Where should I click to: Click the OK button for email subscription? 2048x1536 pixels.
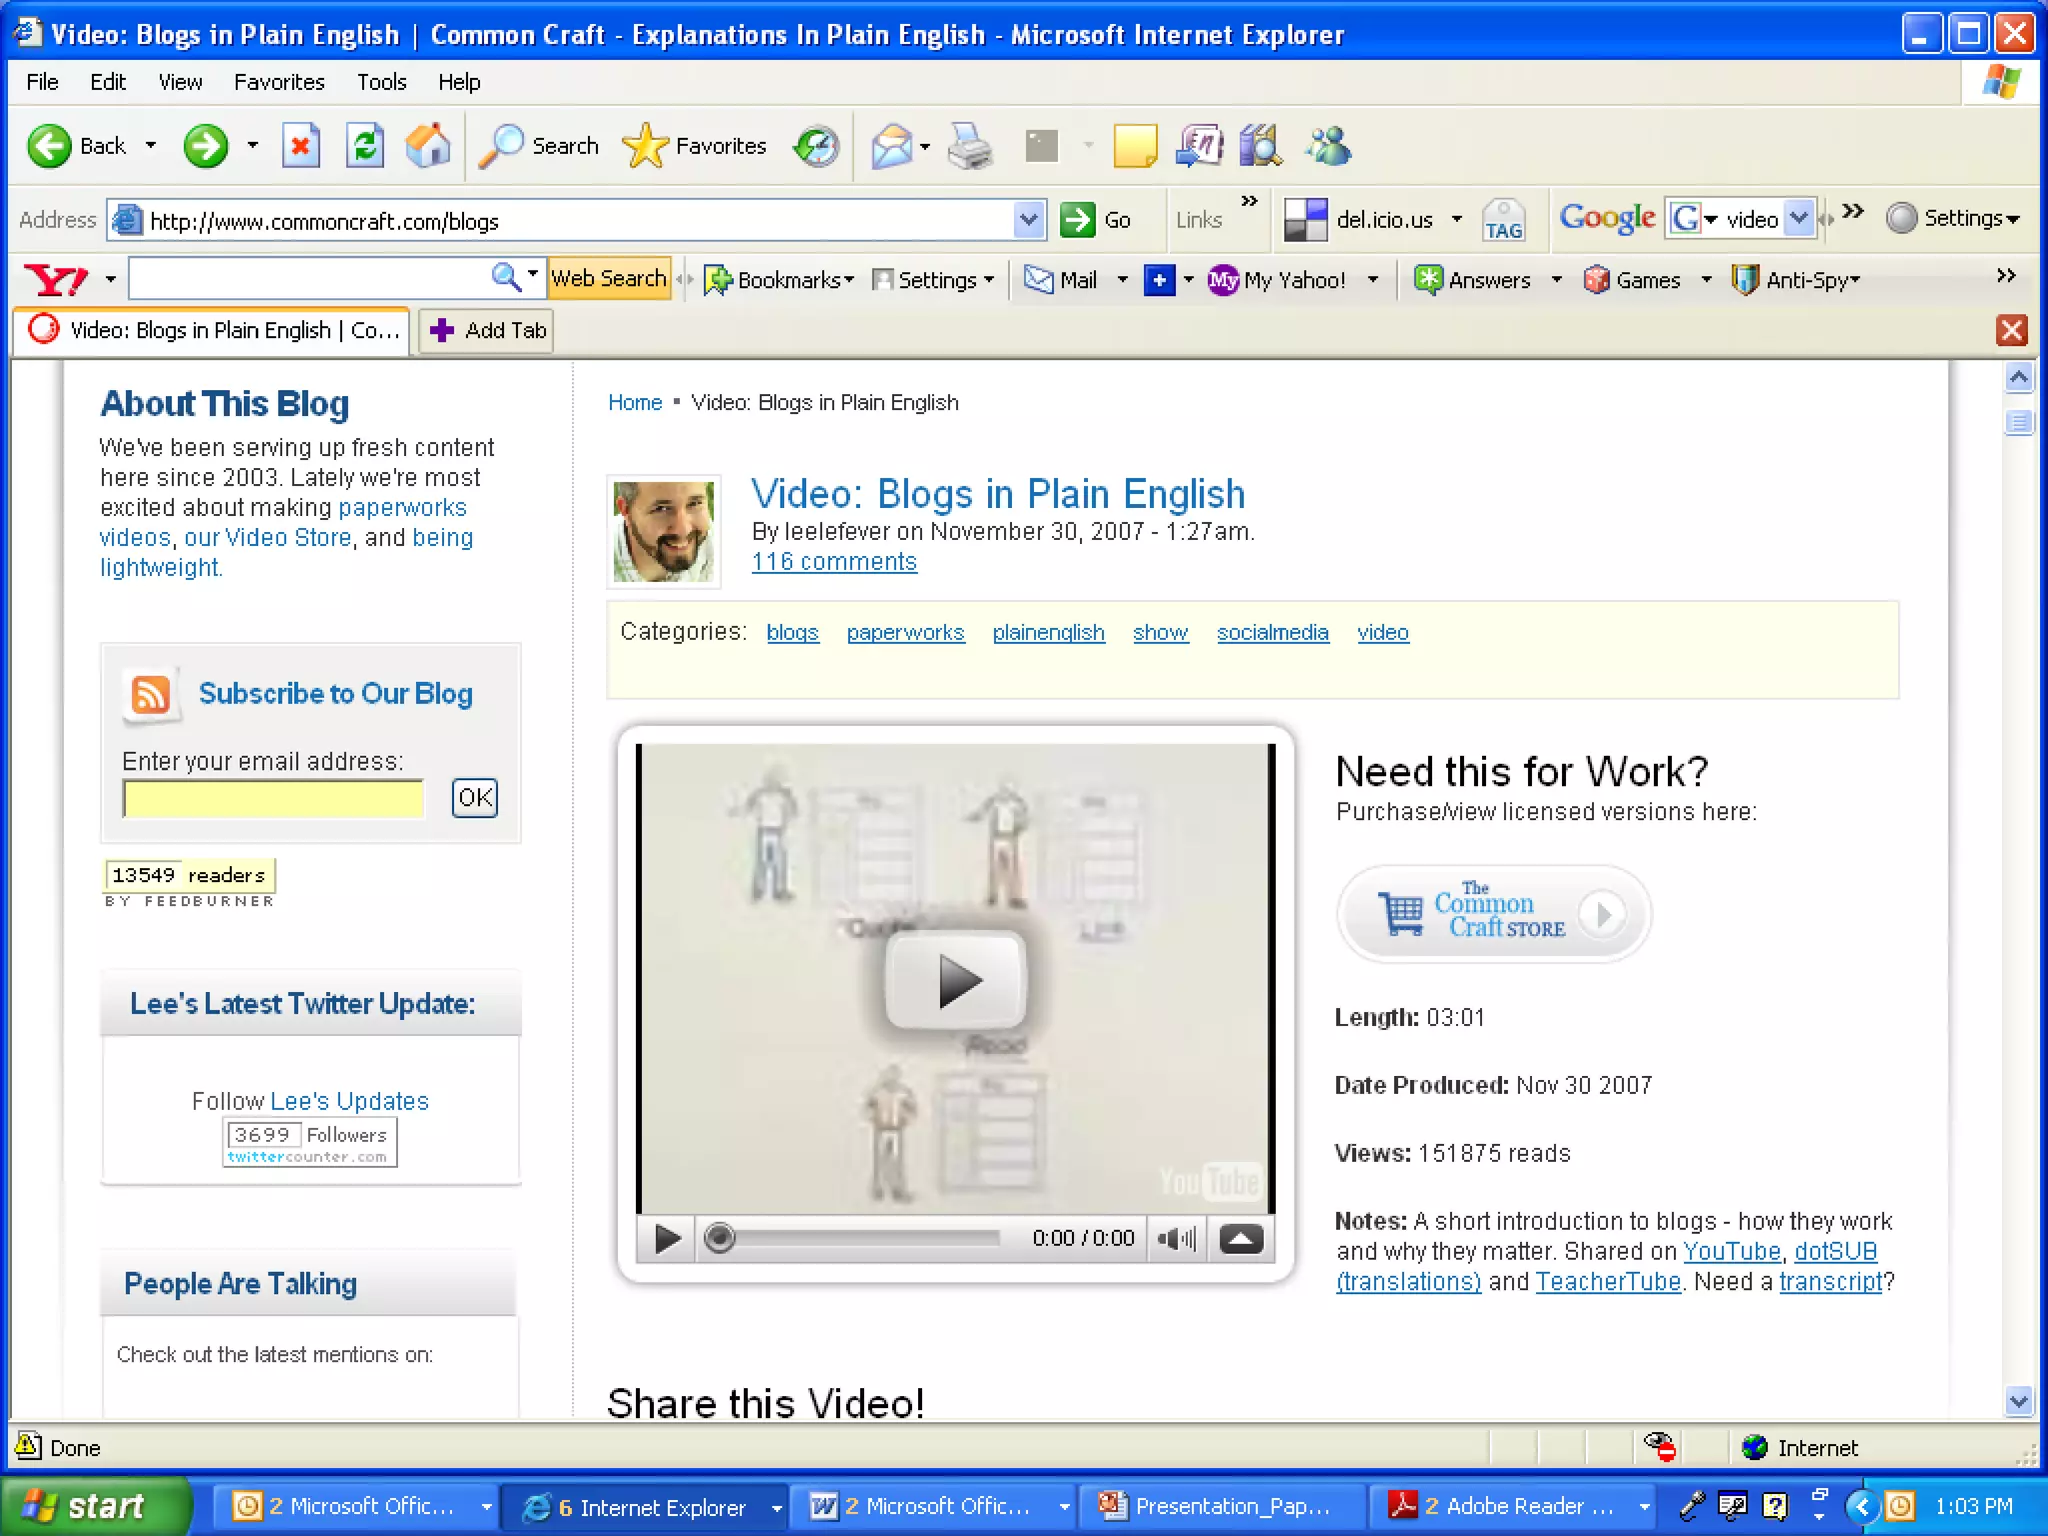474,797
